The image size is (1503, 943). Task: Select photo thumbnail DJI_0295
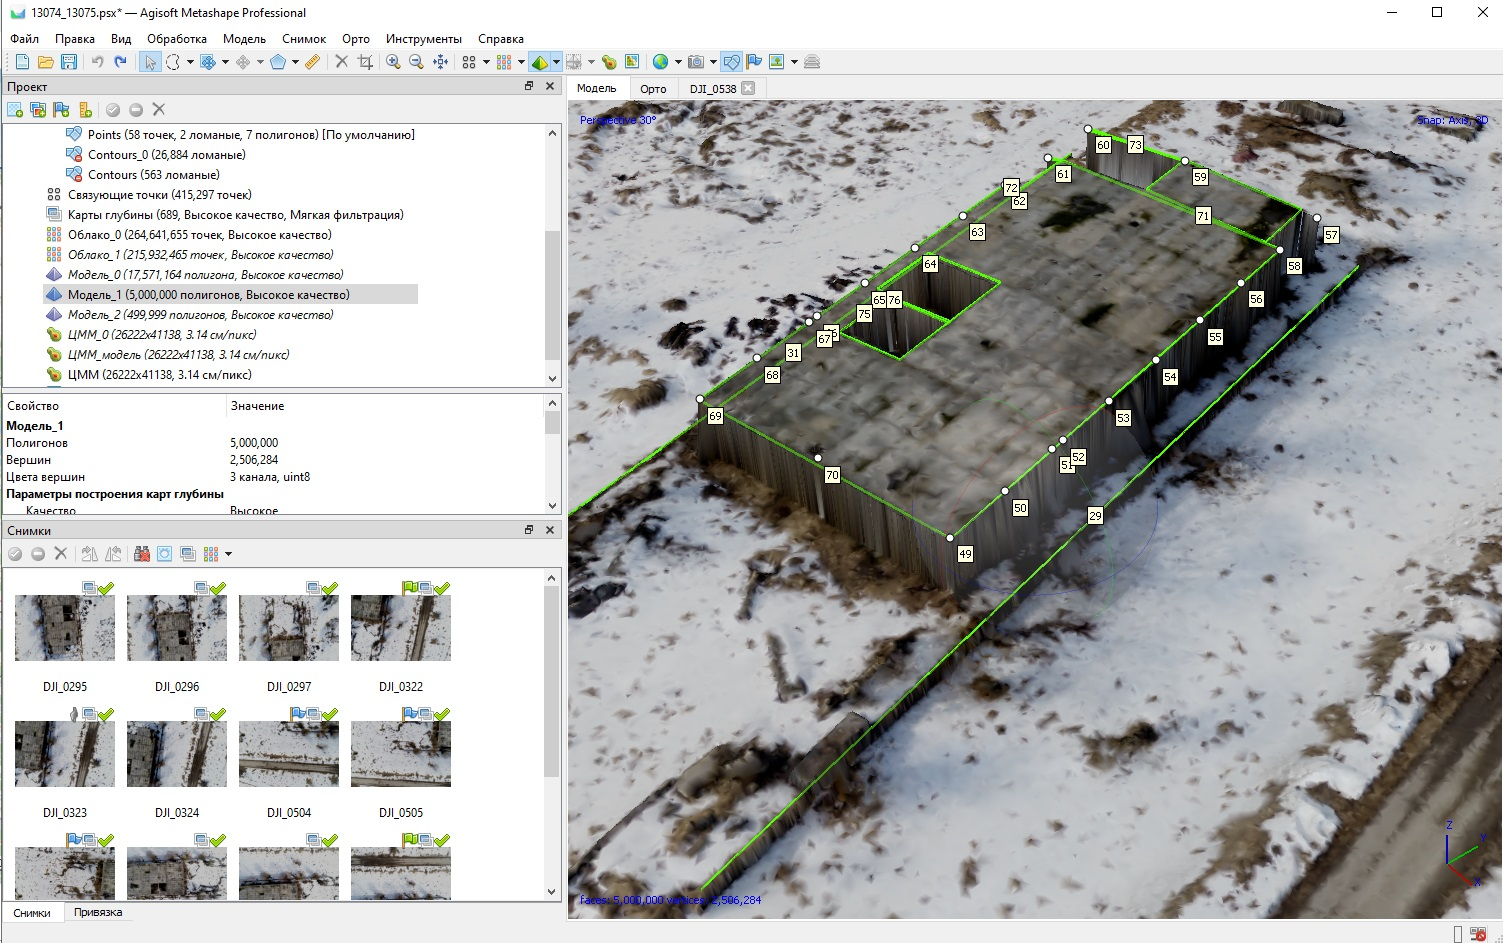(65, 628)
